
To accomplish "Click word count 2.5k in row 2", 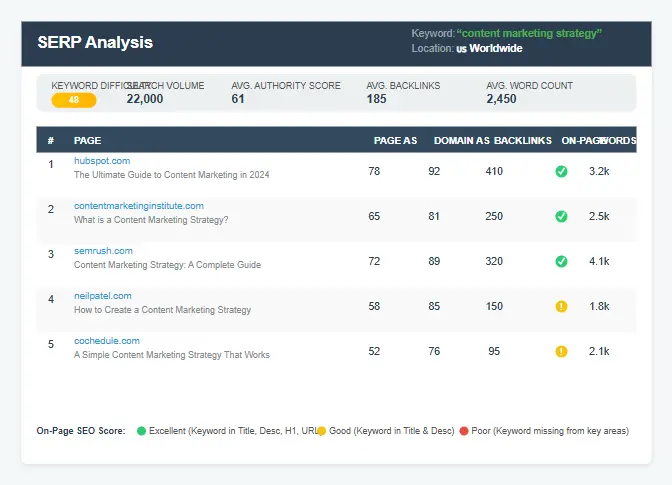I will point(599,216).
